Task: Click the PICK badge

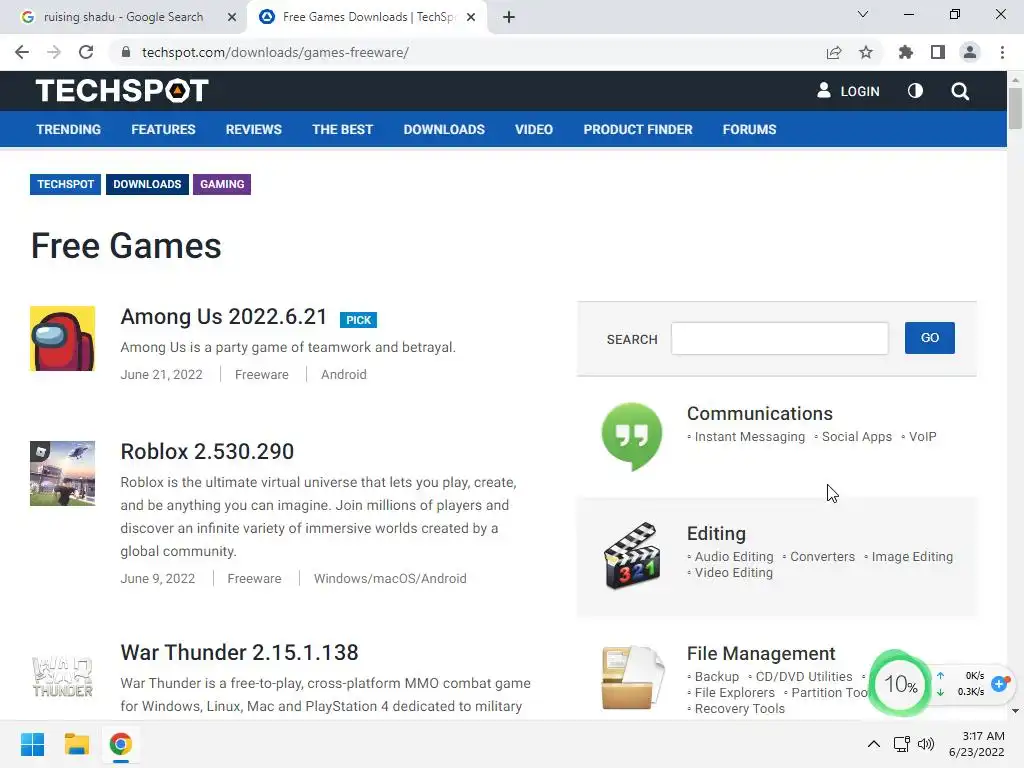Action: click(358, 320)
